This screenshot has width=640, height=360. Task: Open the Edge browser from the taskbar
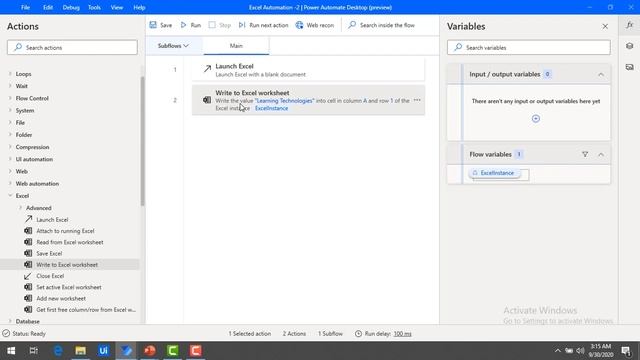click(58, 351)
